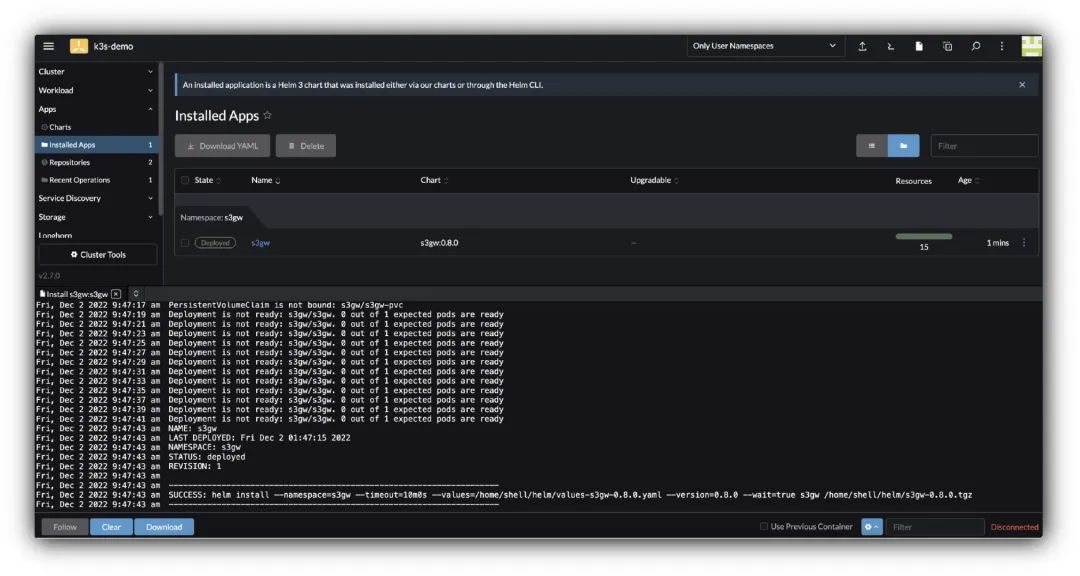Click the Namespace: s3gw group header

coord(211,217)
